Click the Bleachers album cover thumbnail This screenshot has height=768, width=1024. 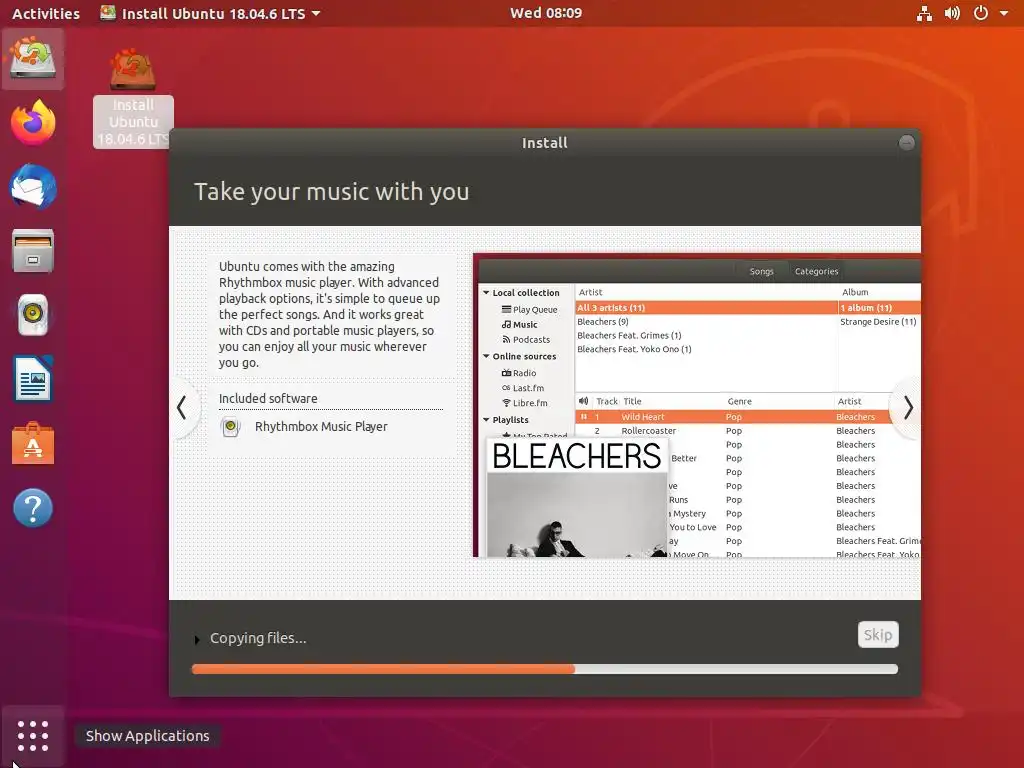point(577,498)
